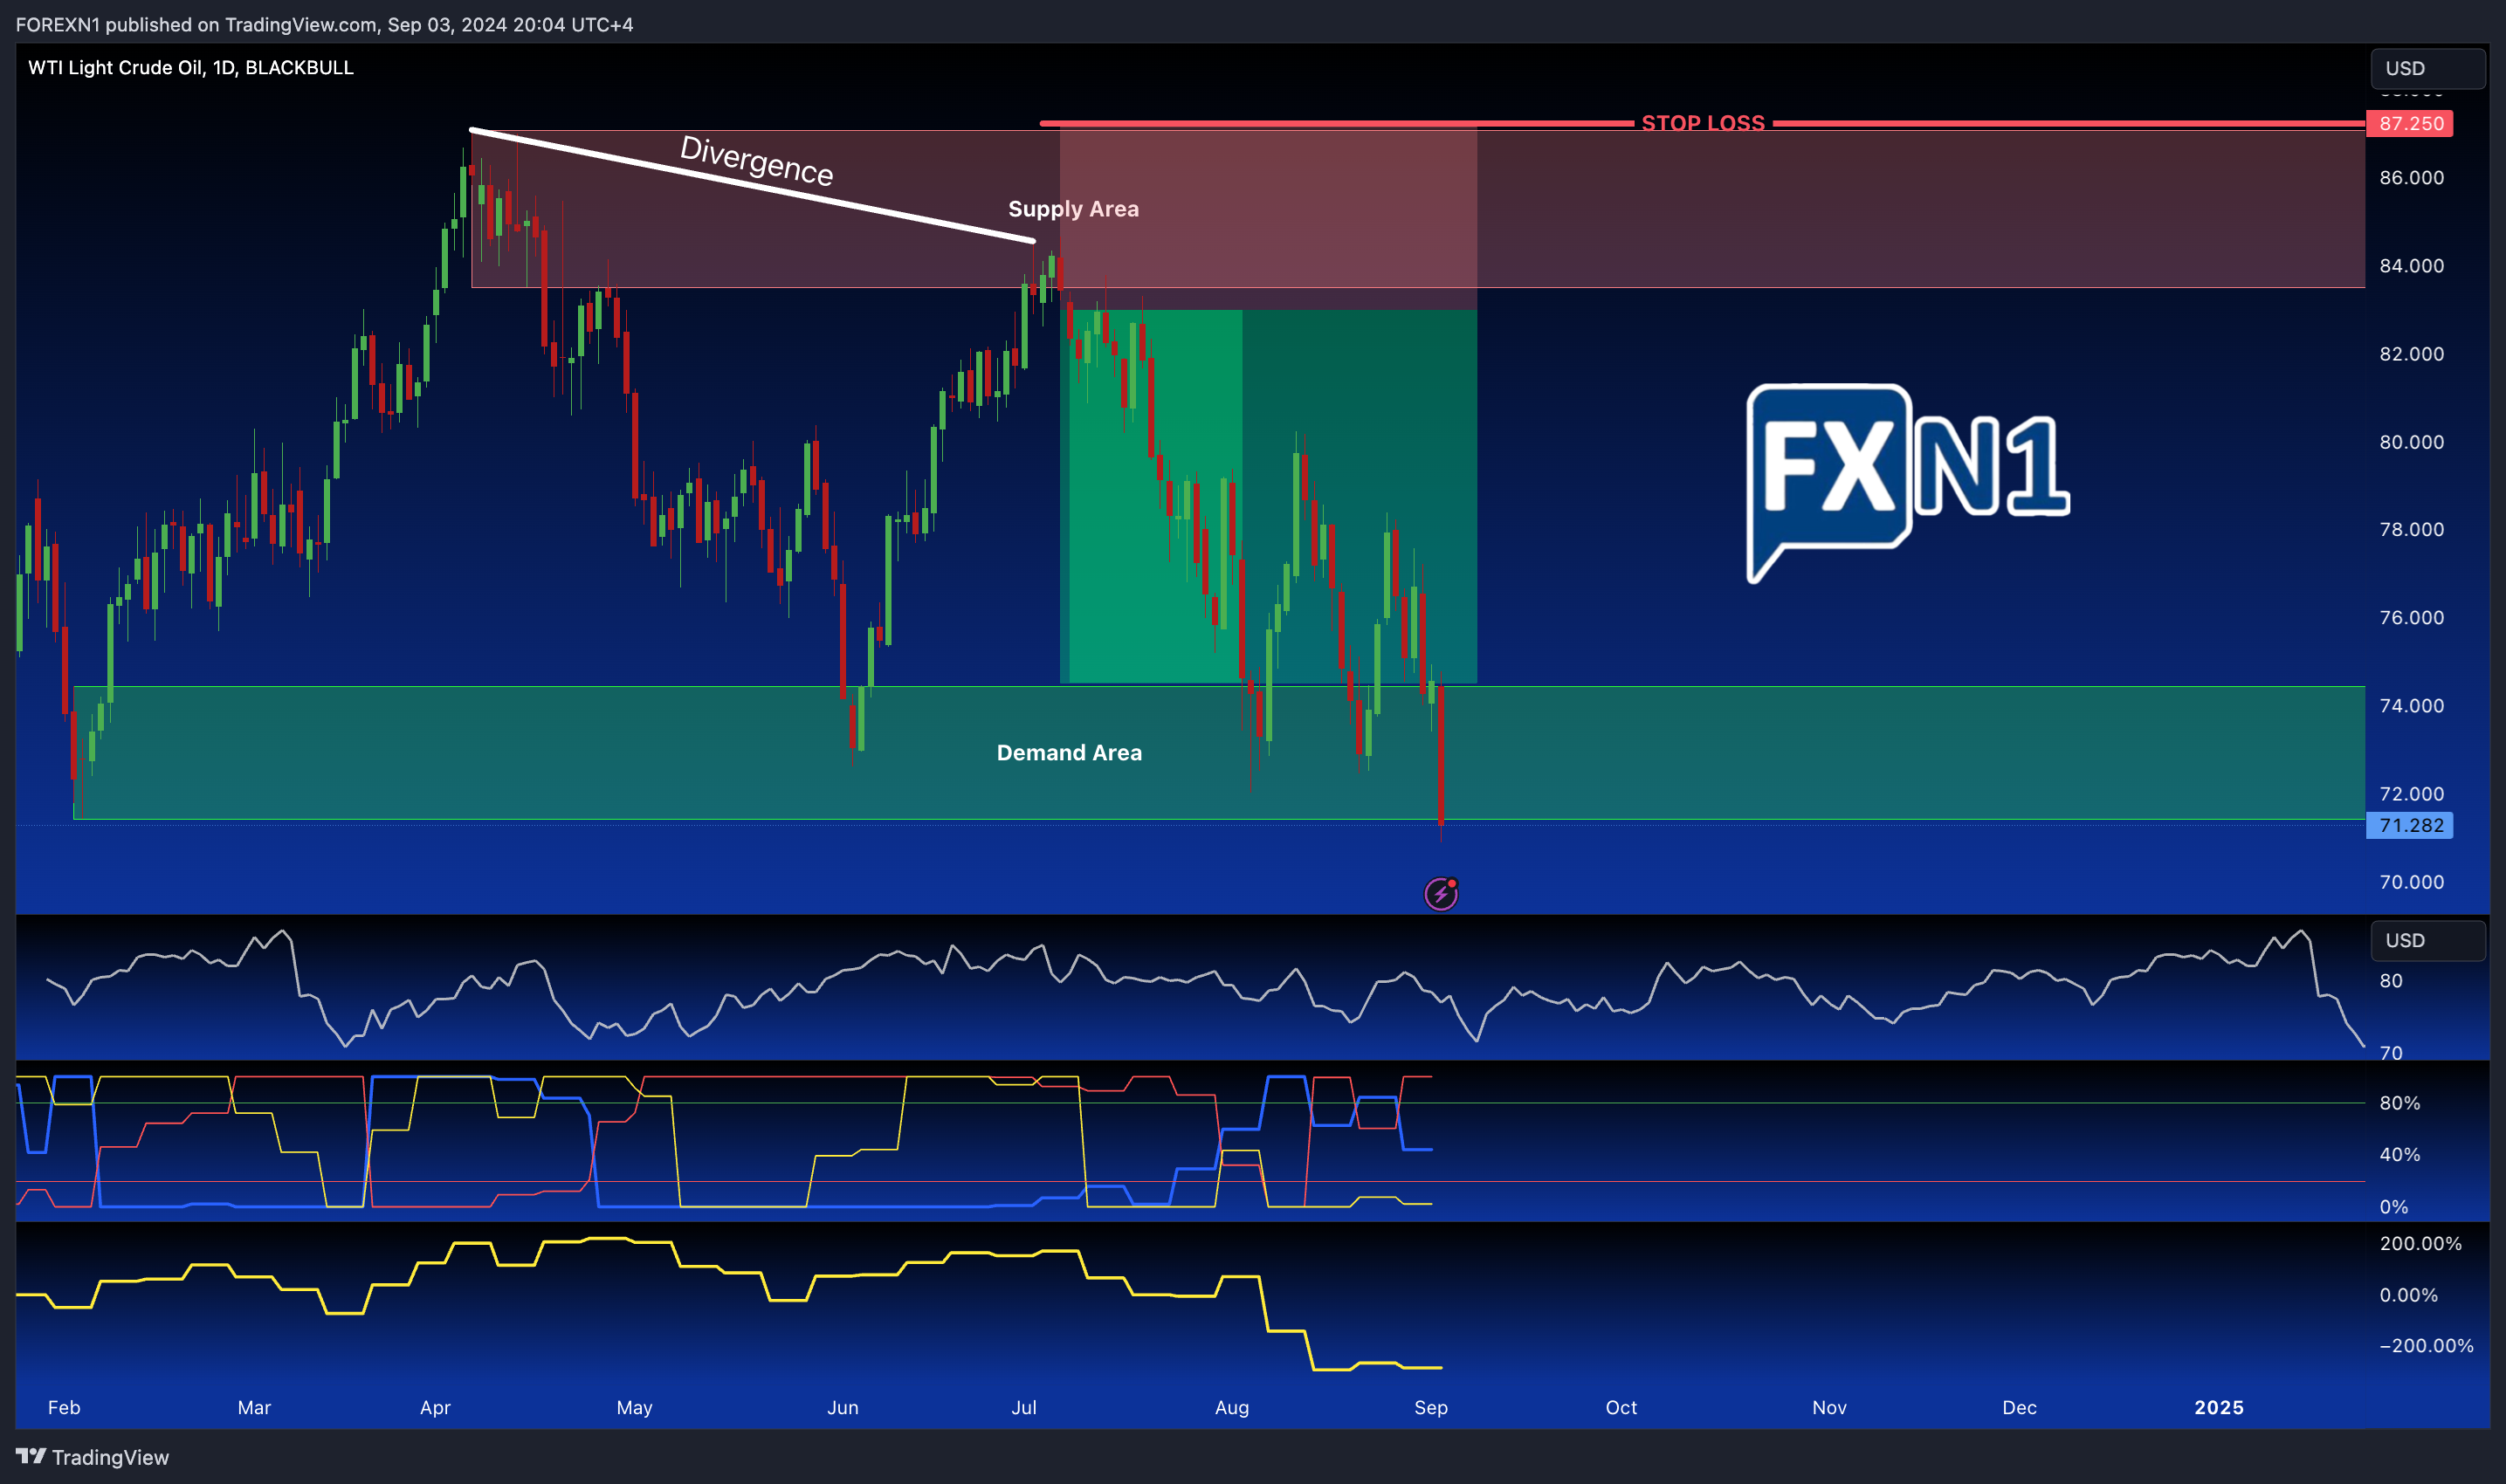This screenshot has width=2506, height=1484.
Task: Click the Feb label on time axis
Action: tap(64, 1407)
